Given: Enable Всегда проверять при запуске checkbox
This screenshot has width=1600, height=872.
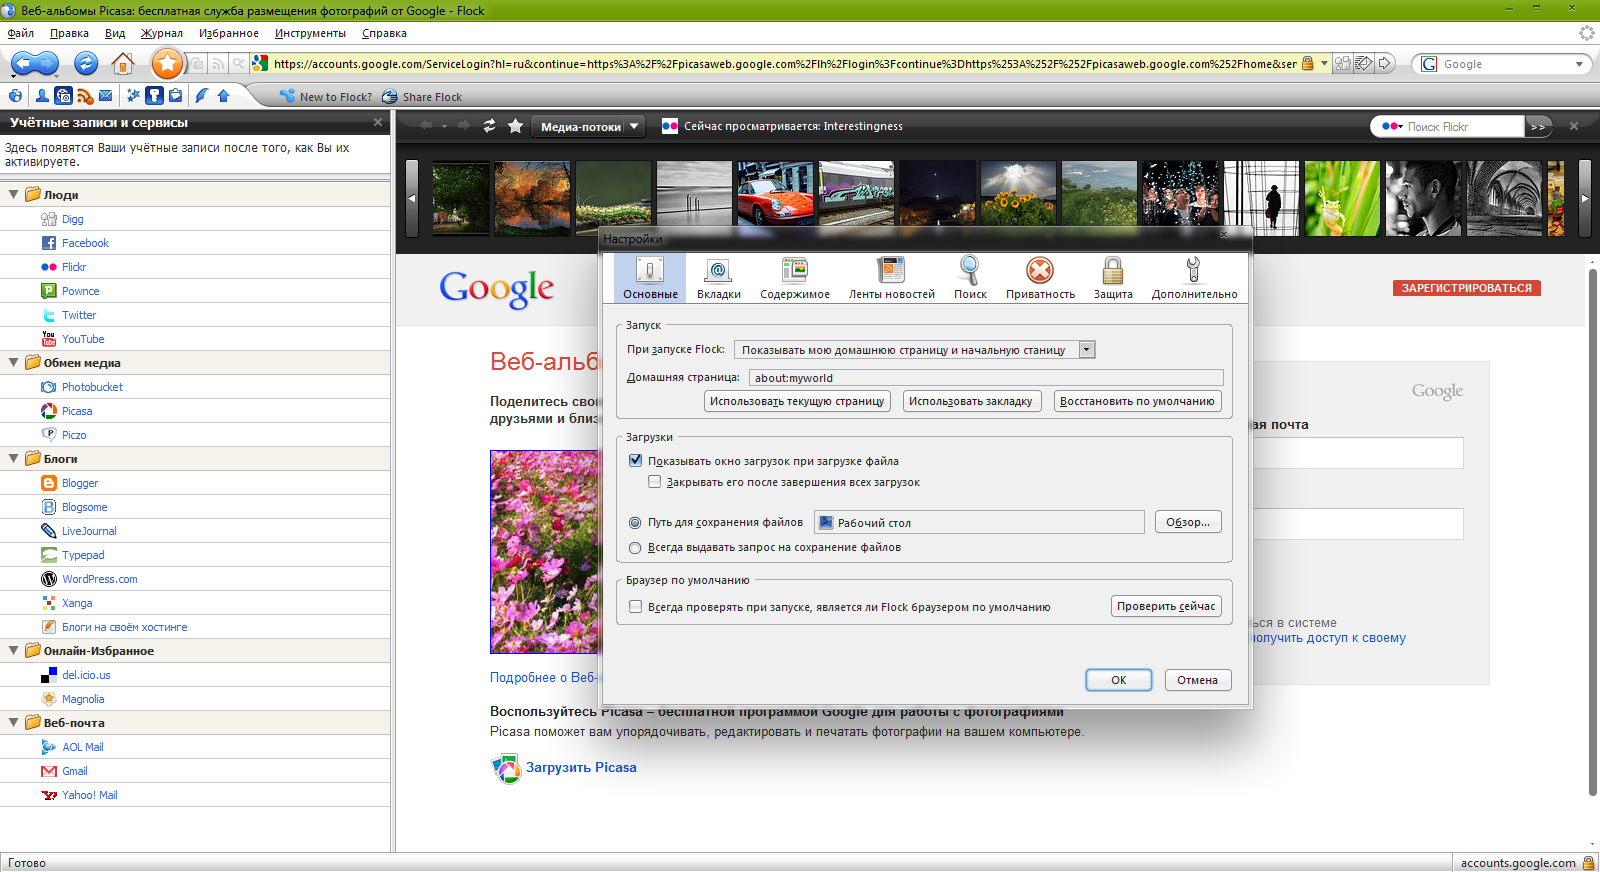Looking at the screenshot, I should 635,607.
